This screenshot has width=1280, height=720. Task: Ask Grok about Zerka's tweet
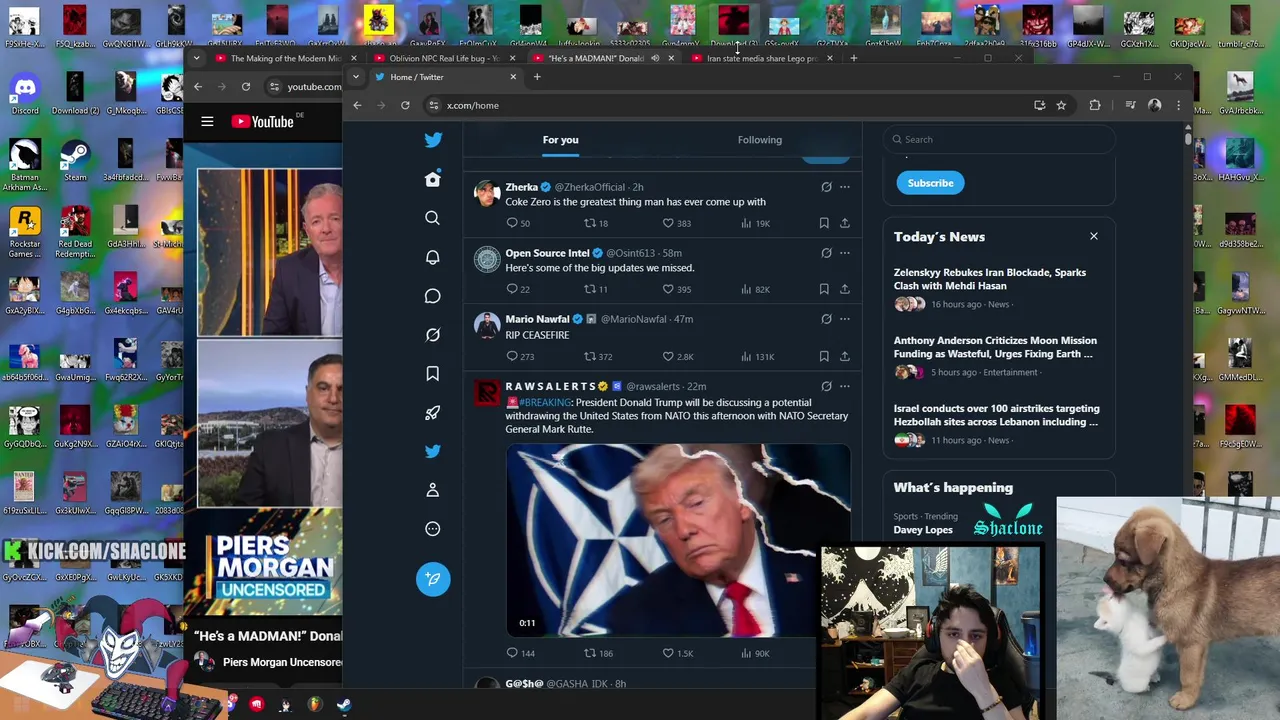[x=826, y=187]
